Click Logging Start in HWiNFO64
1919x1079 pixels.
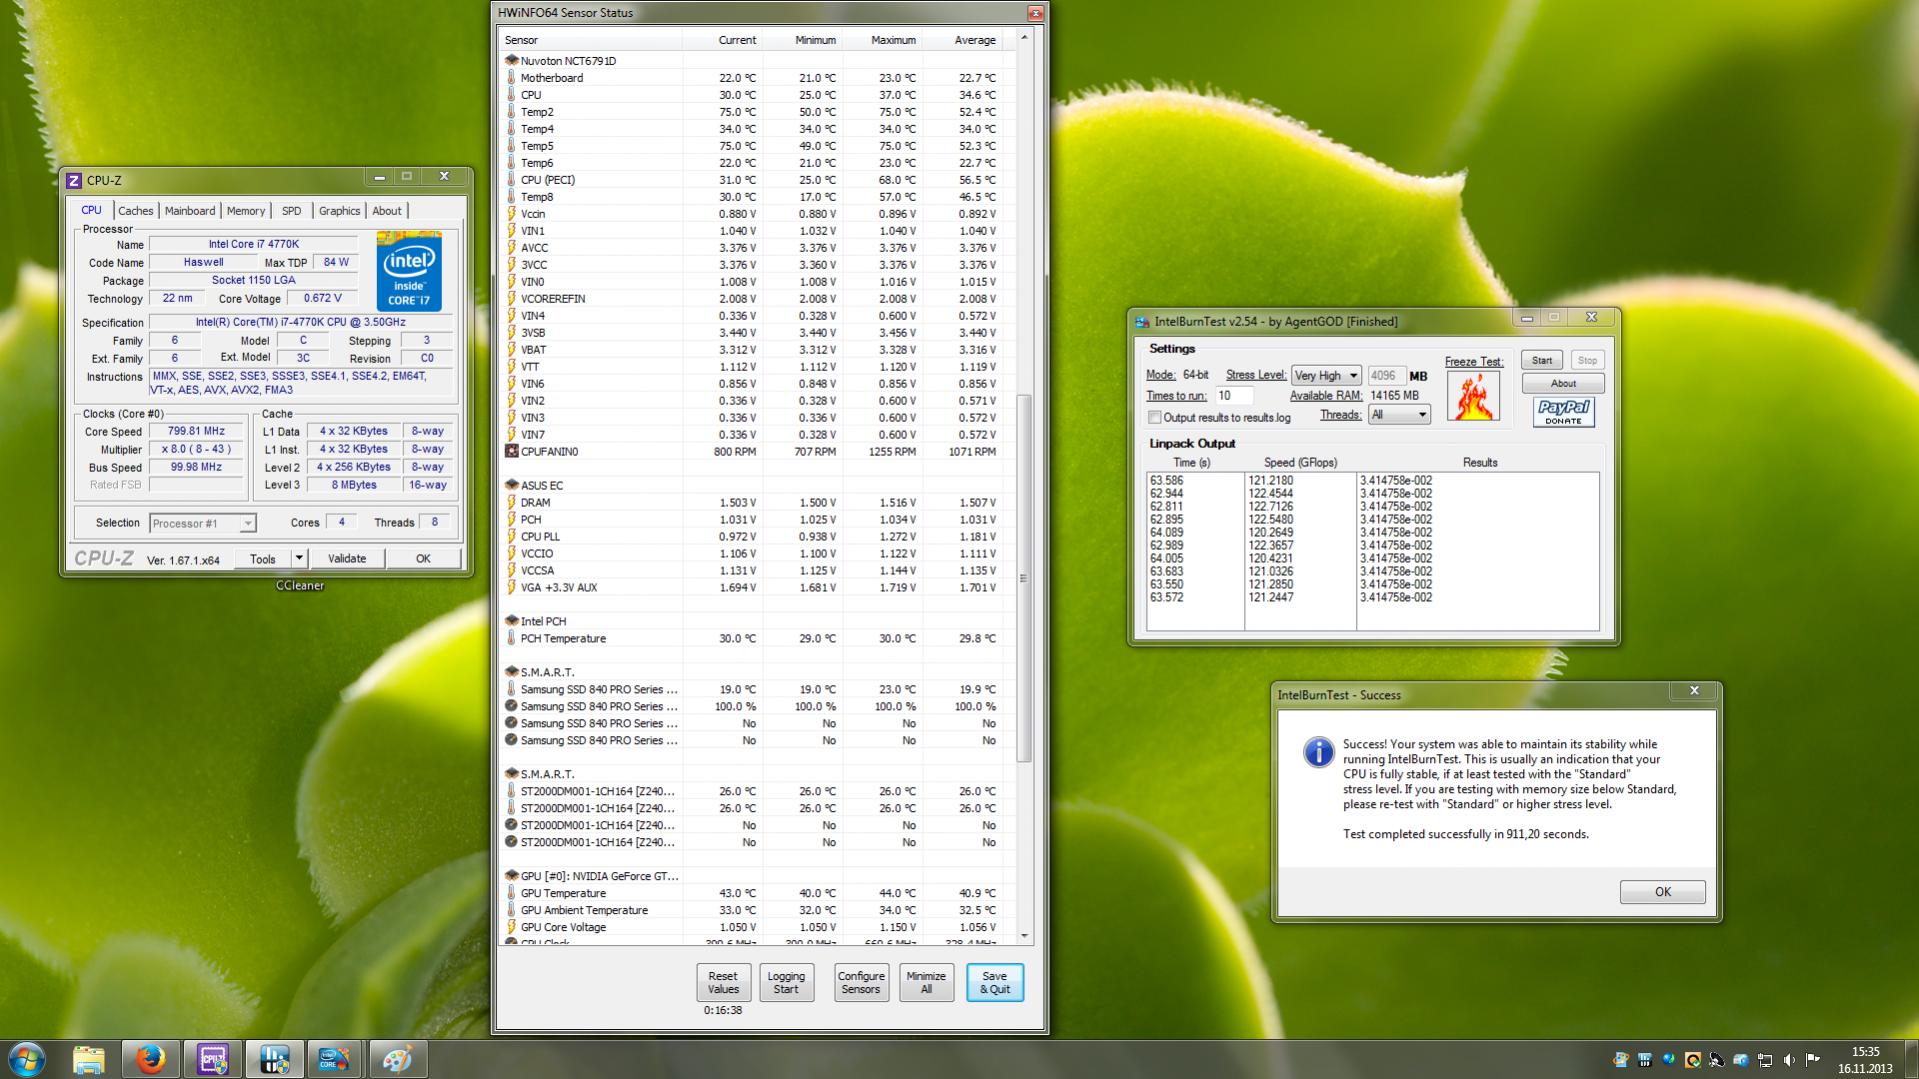(786, 982)
